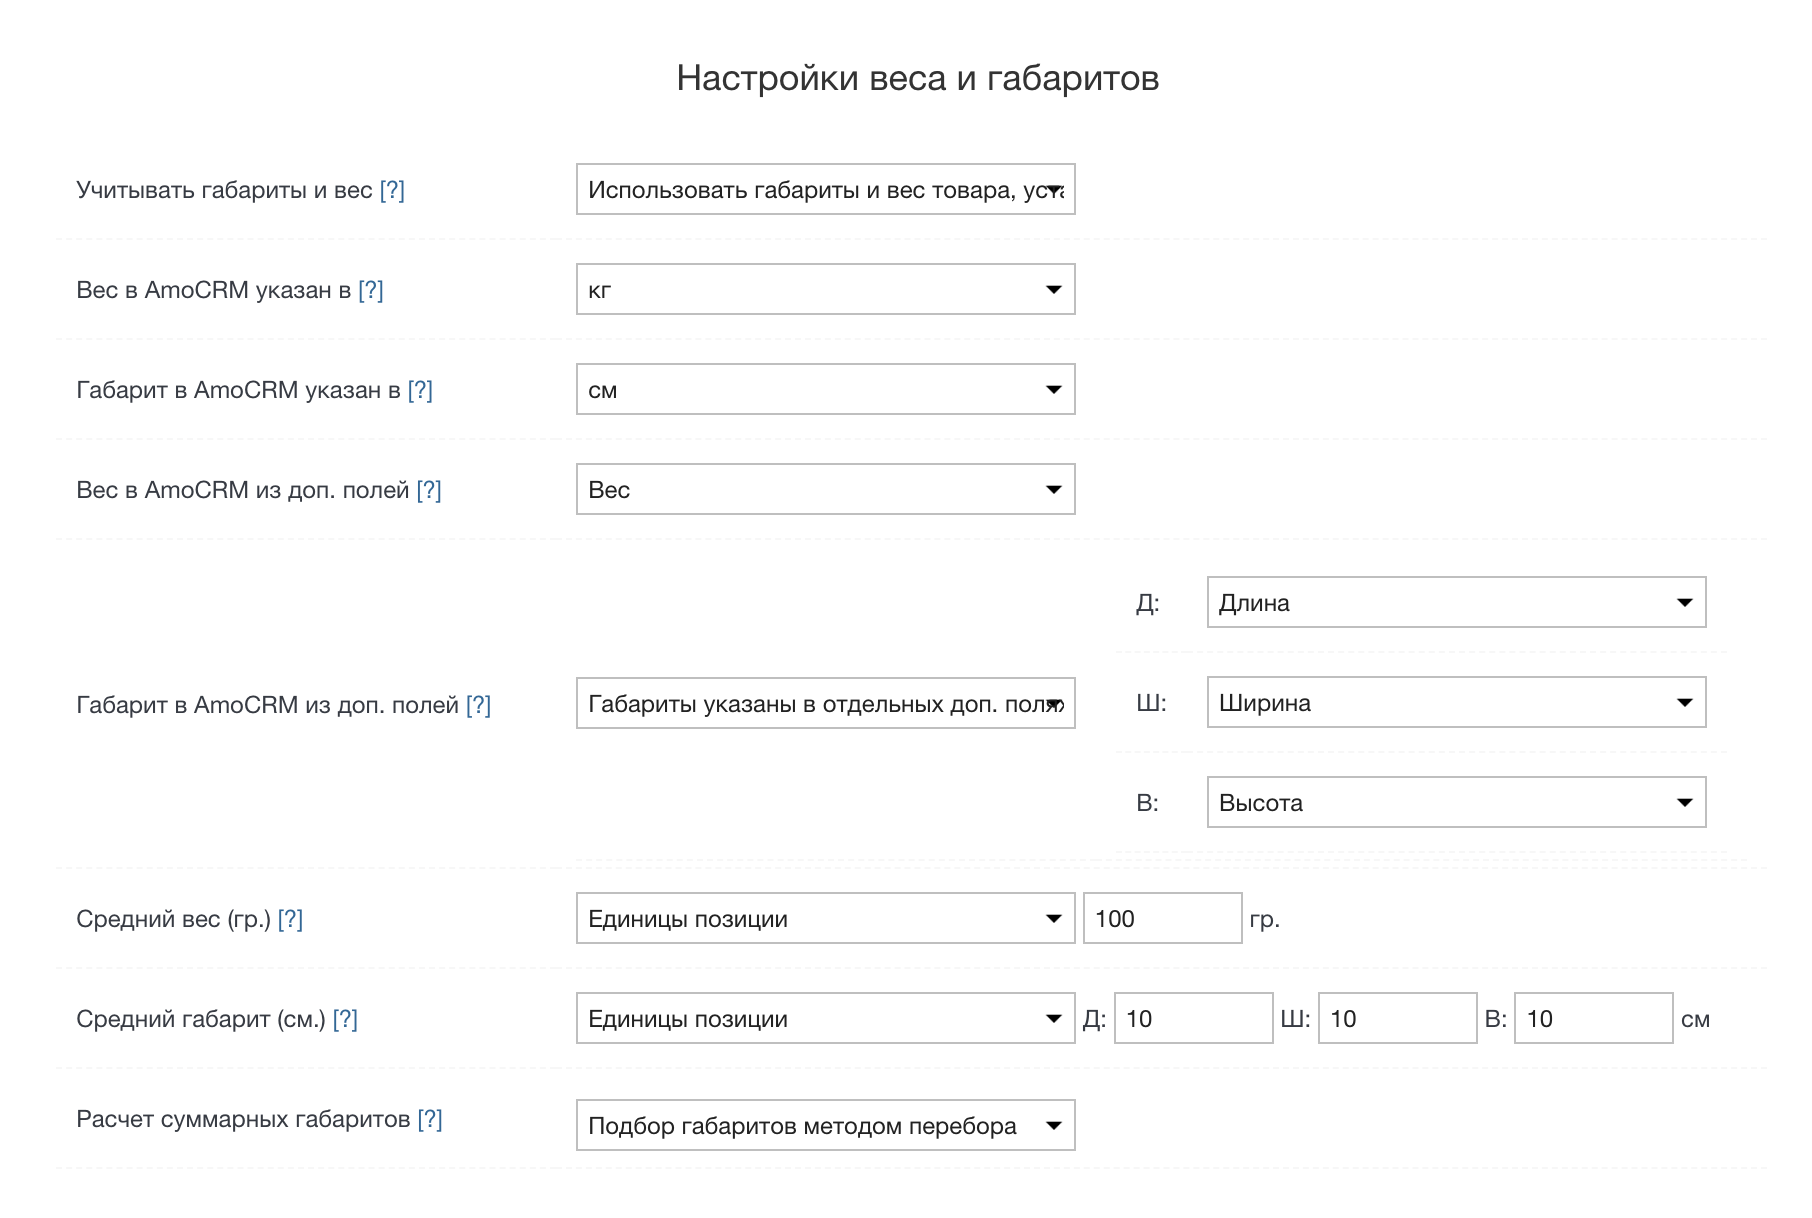The height and width of the screenshot is (1218, 1812).
Task: Open help for 'Вес в AmoCRM из доп. полей'
Action: [429, 490]
